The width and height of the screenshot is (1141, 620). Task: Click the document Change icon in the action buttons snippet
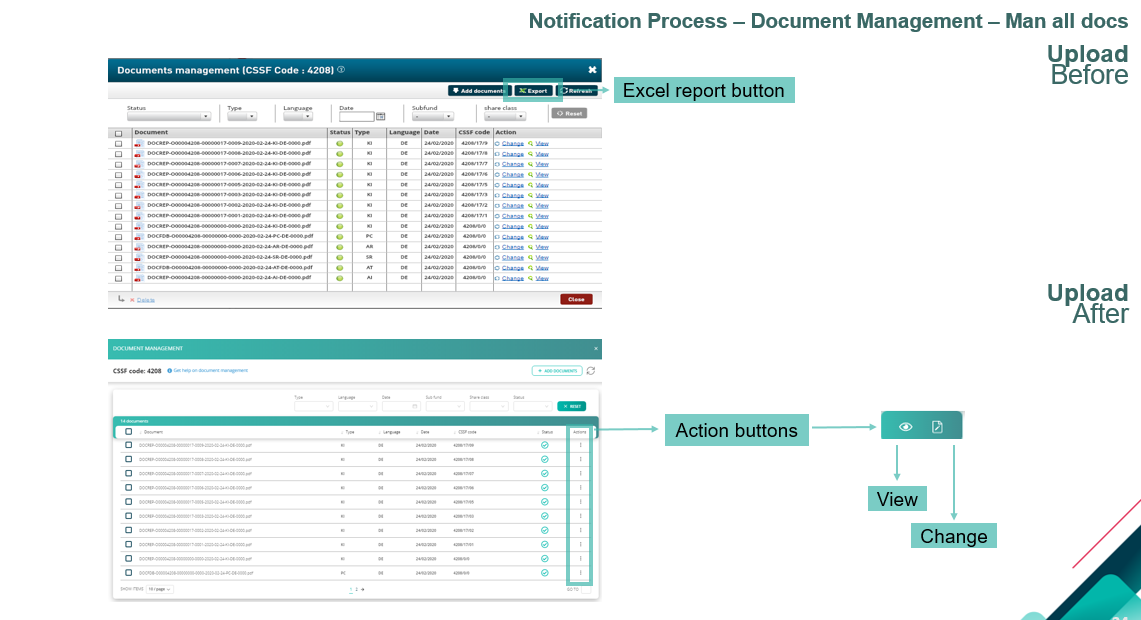click(937, 427)
